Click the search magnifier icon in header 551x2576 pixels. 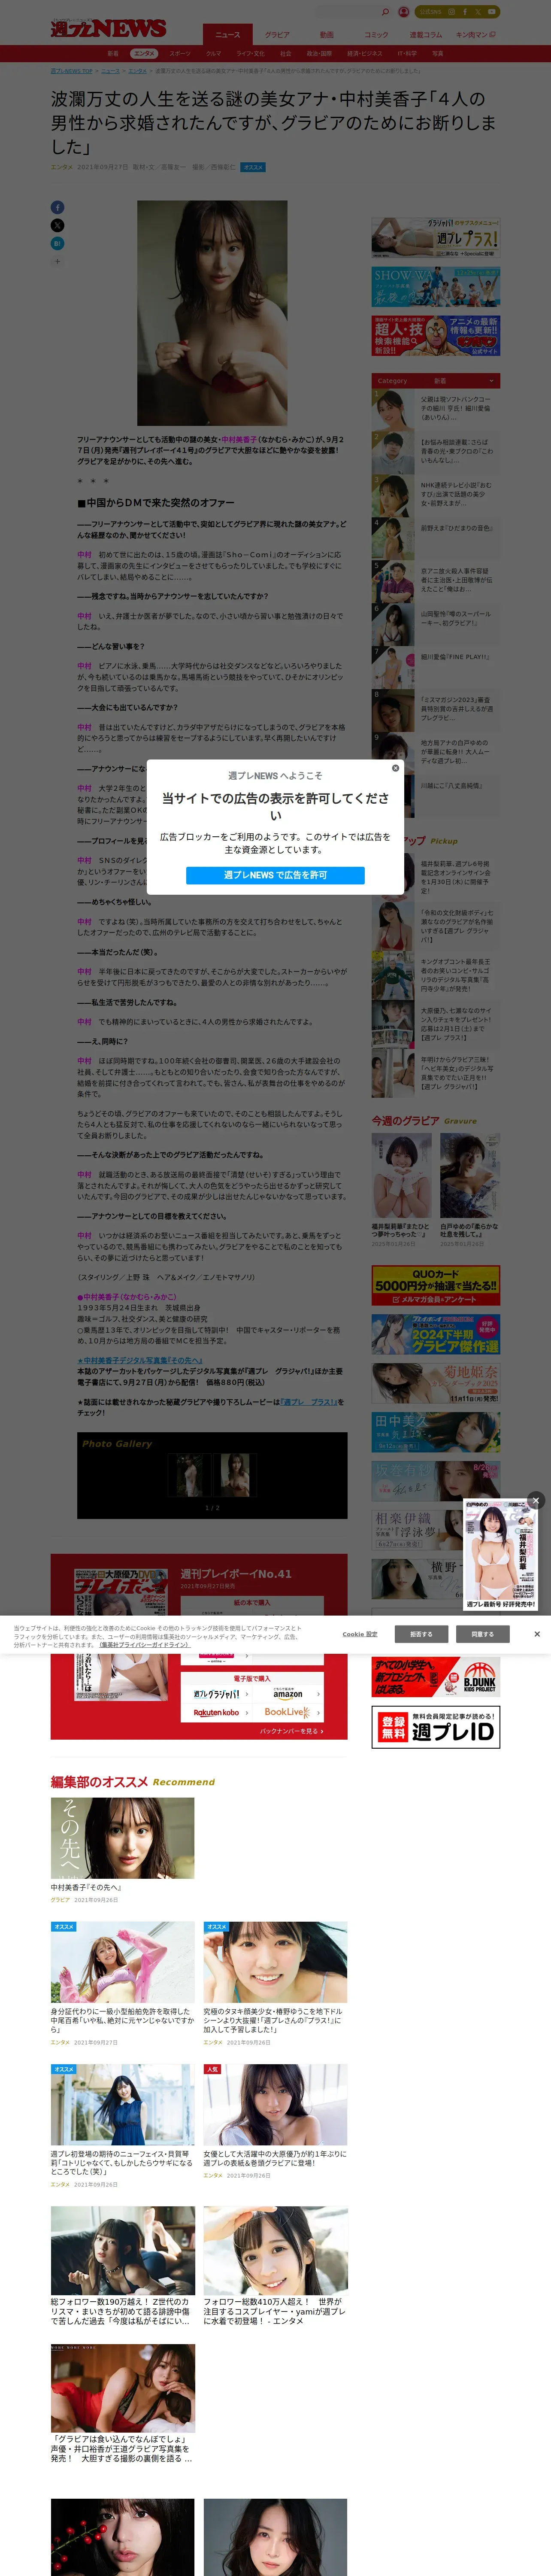[x=385, y=12]
